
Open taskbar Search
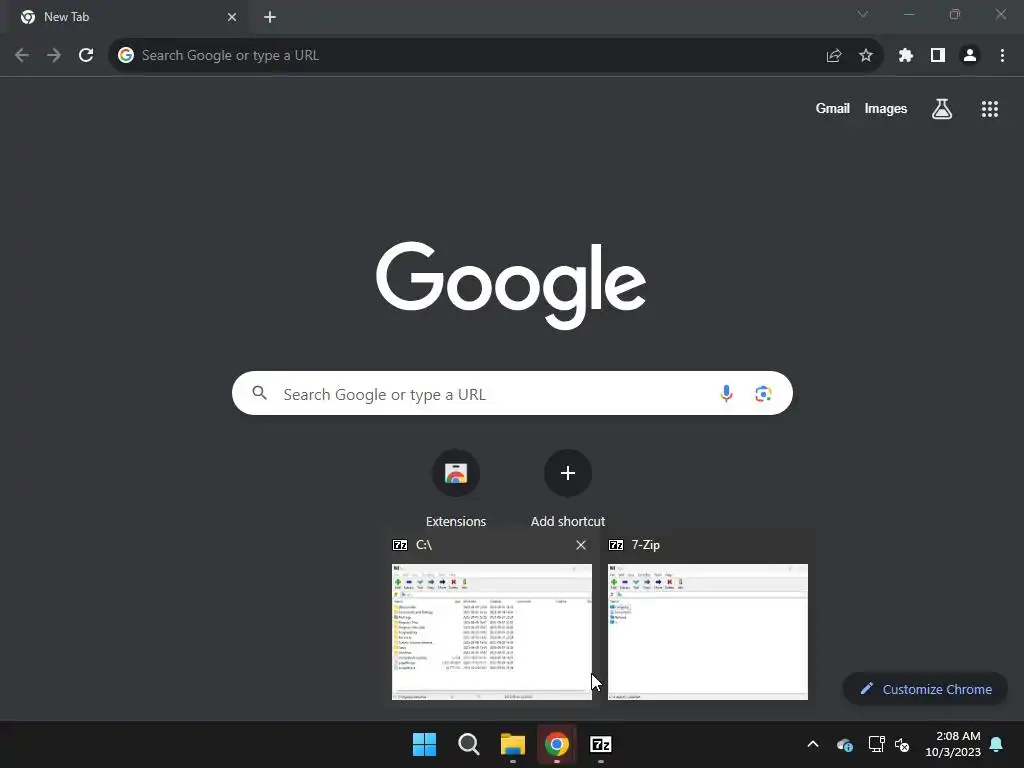(469, 744)
